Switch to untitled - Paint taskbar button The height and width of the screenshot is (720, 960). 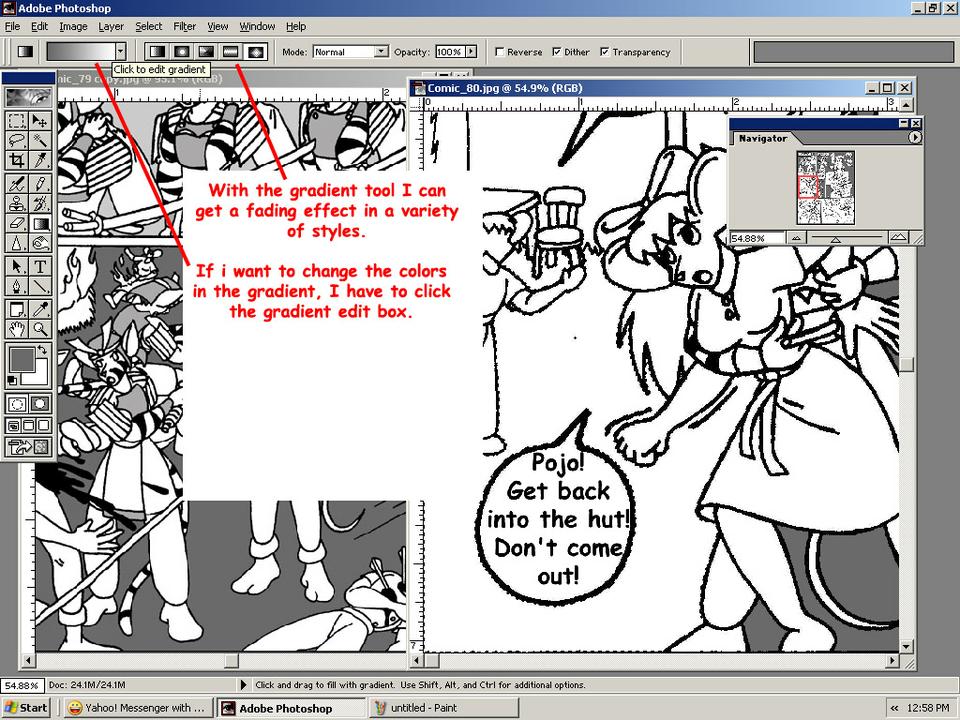444,708
